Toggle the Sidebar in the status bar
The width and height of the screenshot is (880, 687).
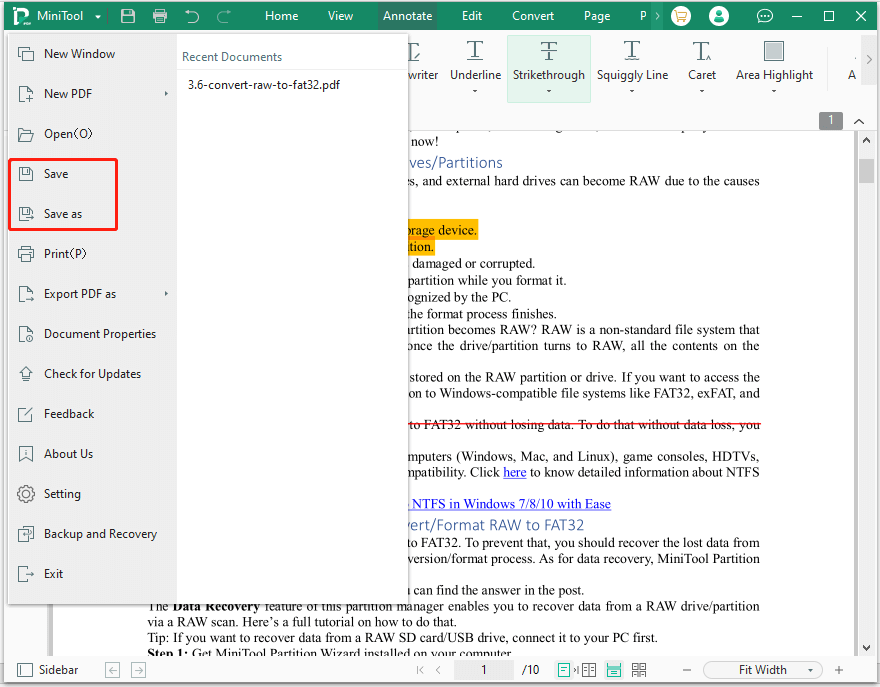click(x=45, y=669)
